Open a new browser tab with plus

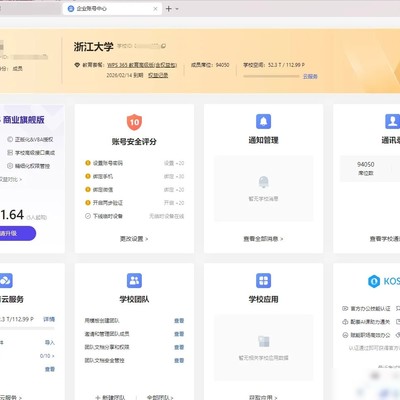point(169,9)
